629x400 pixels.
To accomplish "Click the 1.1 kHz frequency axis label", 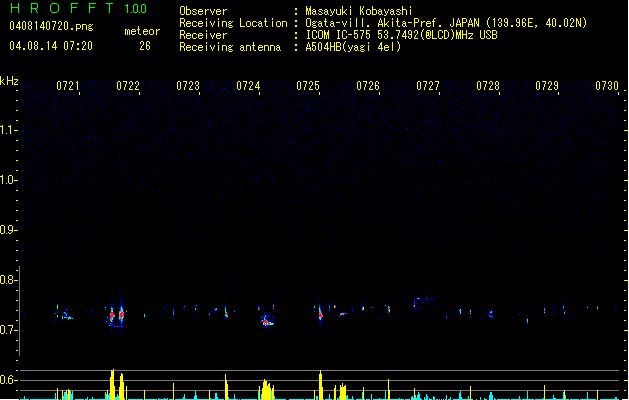I will (8, 130).
